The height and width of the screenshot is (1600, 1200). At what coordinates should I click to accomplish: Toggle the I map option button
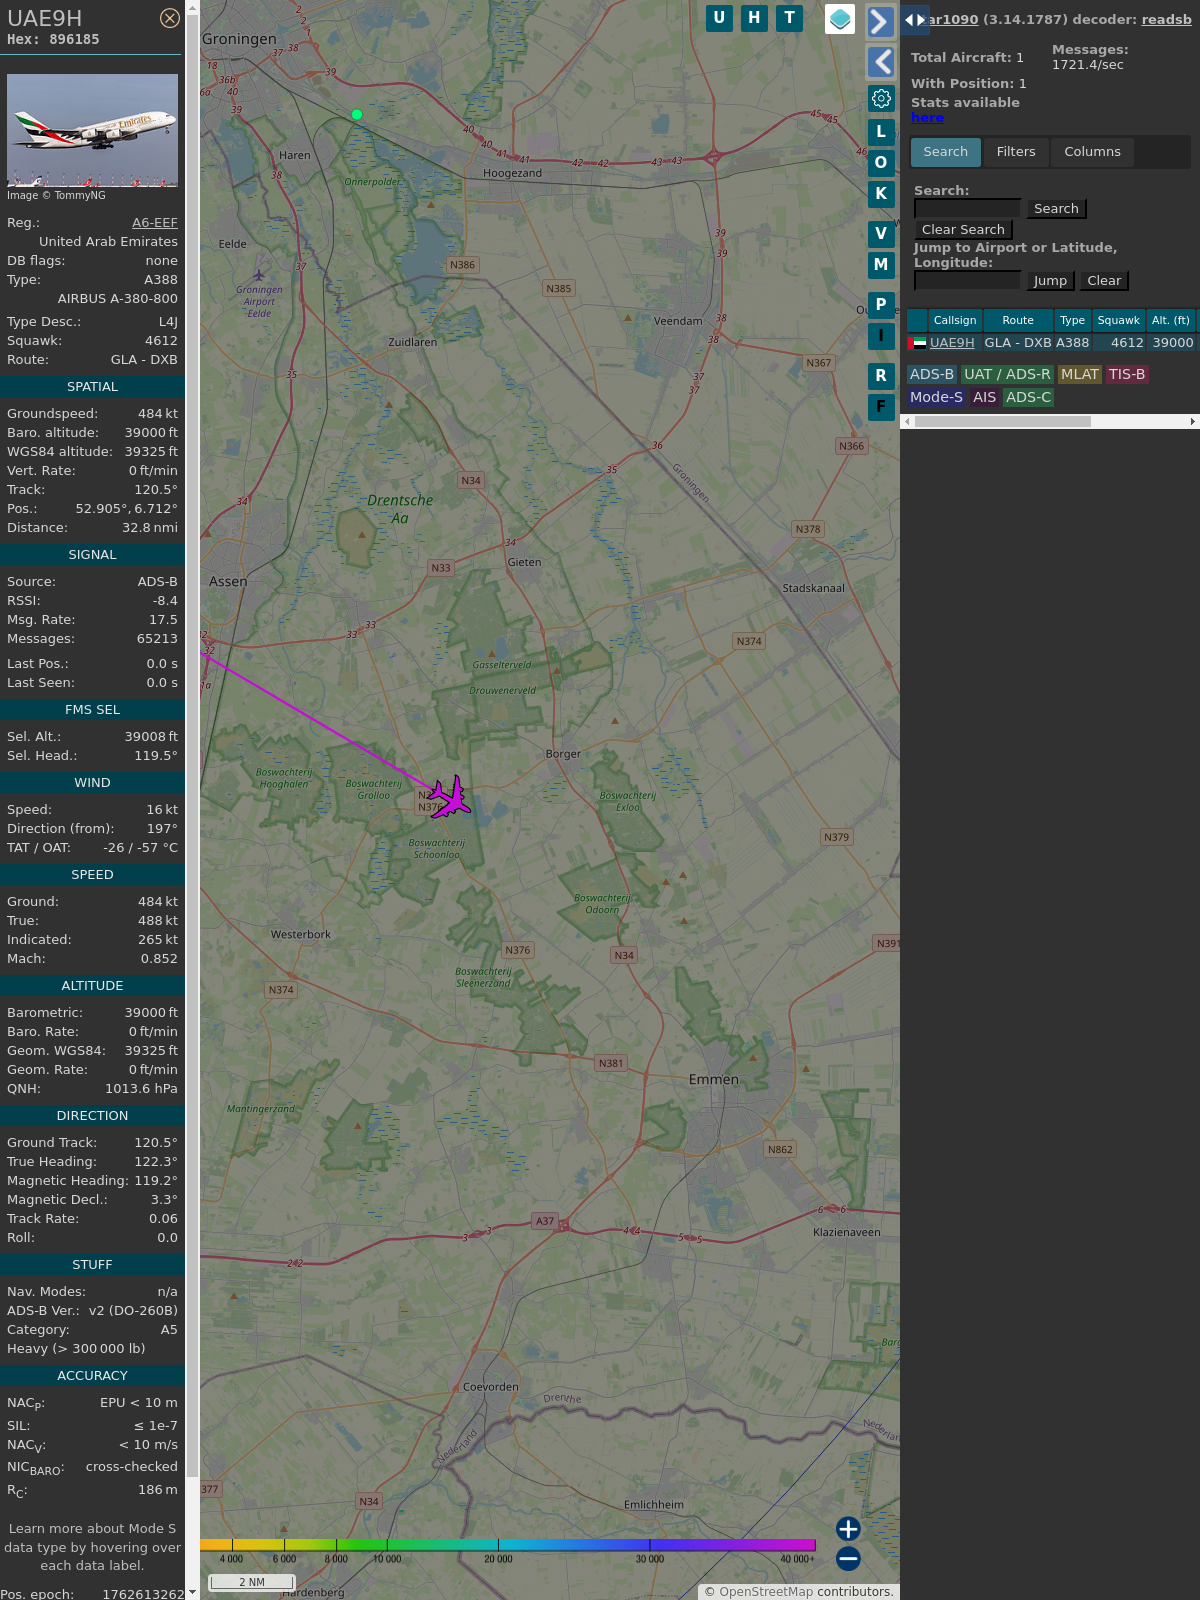pyautogui.click(x=881, y=336)
